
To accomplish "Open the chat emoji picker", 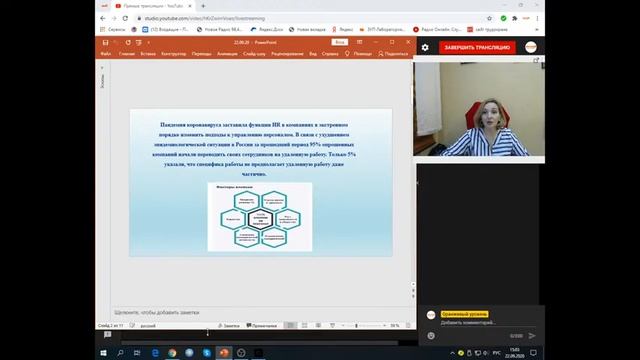I will click(x=431, y=336).
